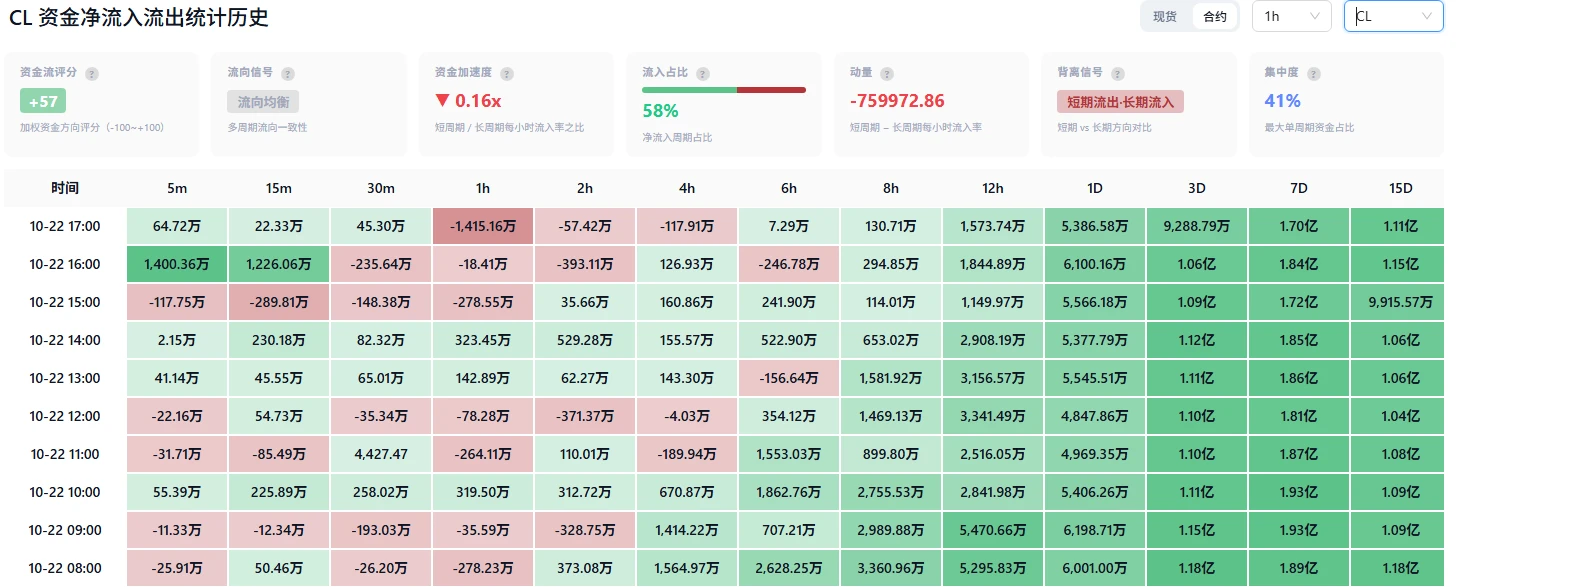Screen dimensions: 1589x587
Task: Open help icon beside 资金流评分
Action: click(92, 74)
